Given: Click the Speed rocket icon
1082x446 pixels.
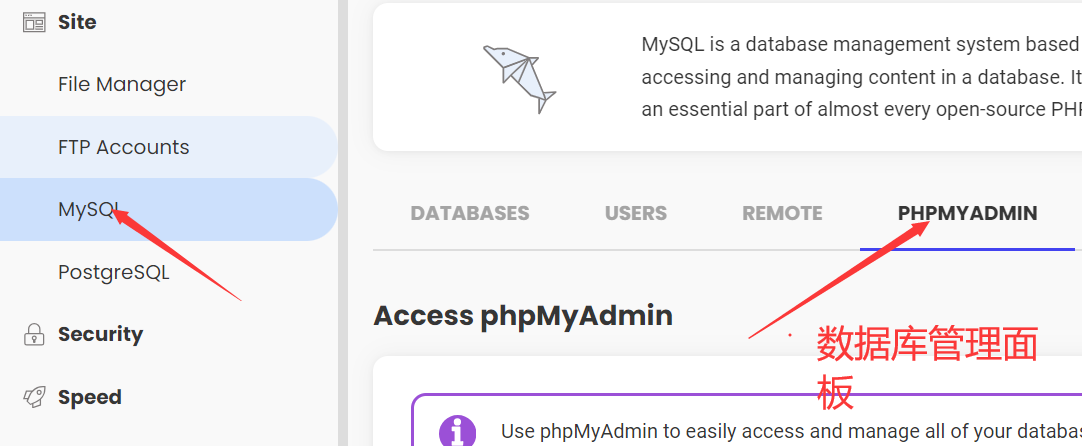Looking at the screenshot, I should tap(34, 397).
